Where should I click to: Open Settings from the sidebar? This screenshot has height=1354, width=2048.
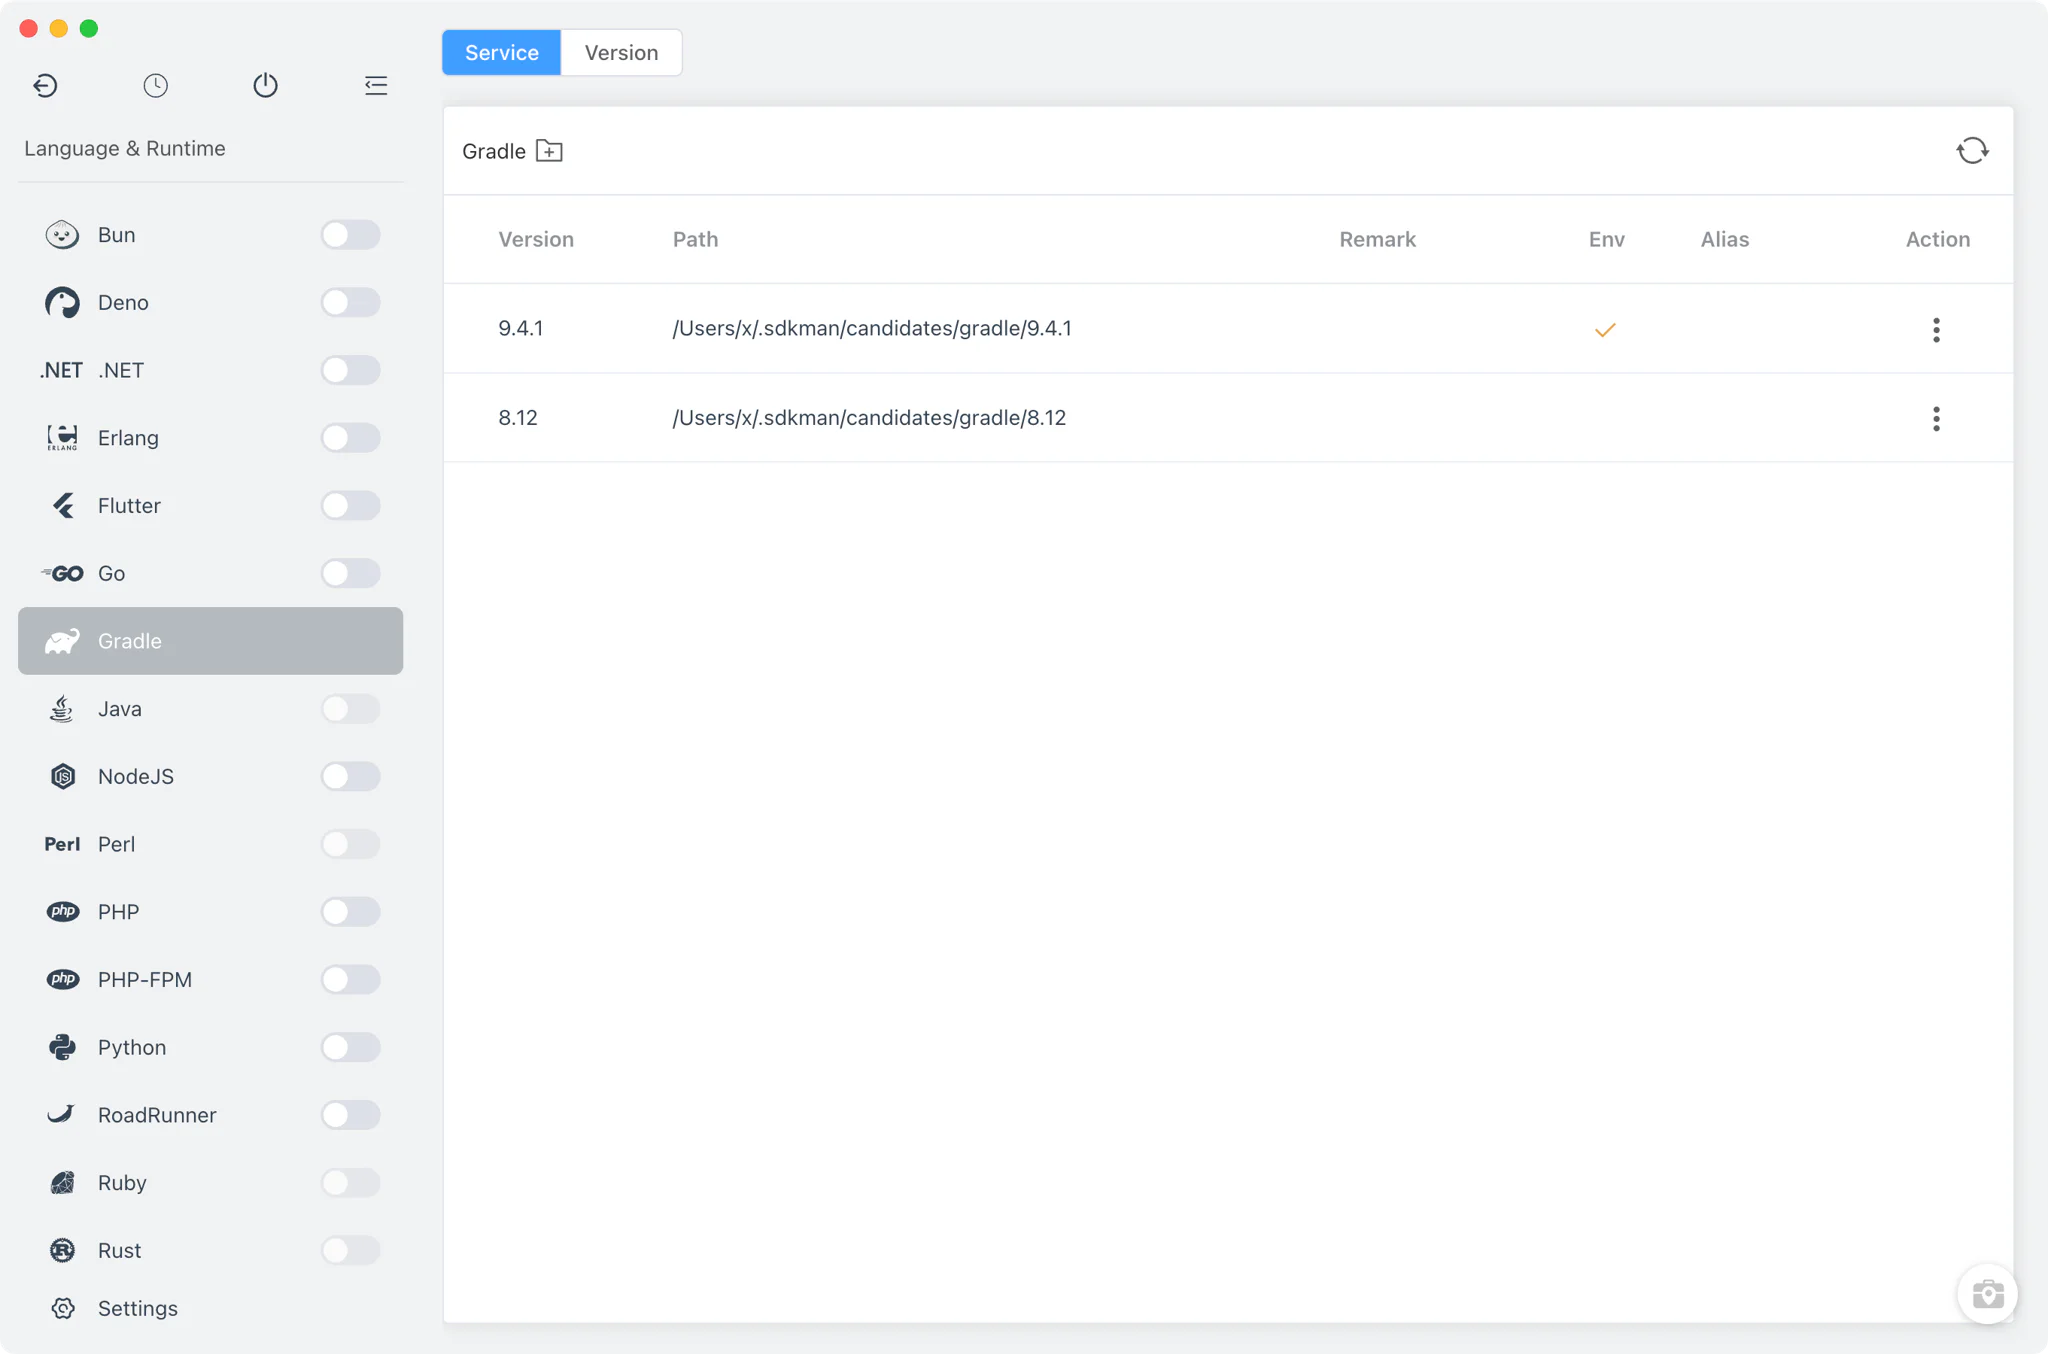pos(138,1308)
